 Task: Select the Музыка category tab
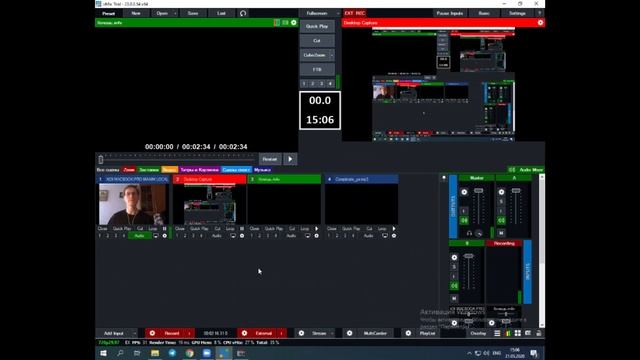point(262,170)
